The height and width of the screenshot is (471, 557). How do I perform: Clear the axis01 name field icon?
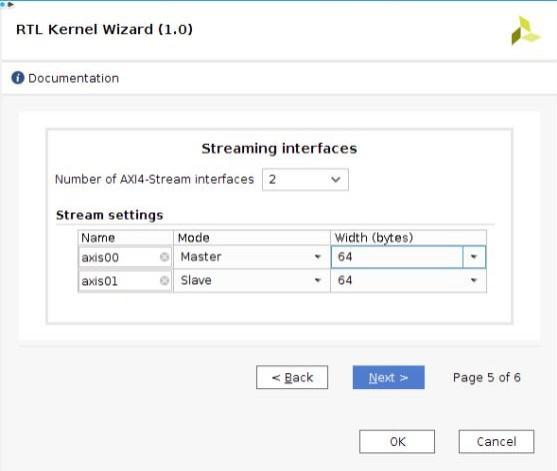(x=164, y=281)
